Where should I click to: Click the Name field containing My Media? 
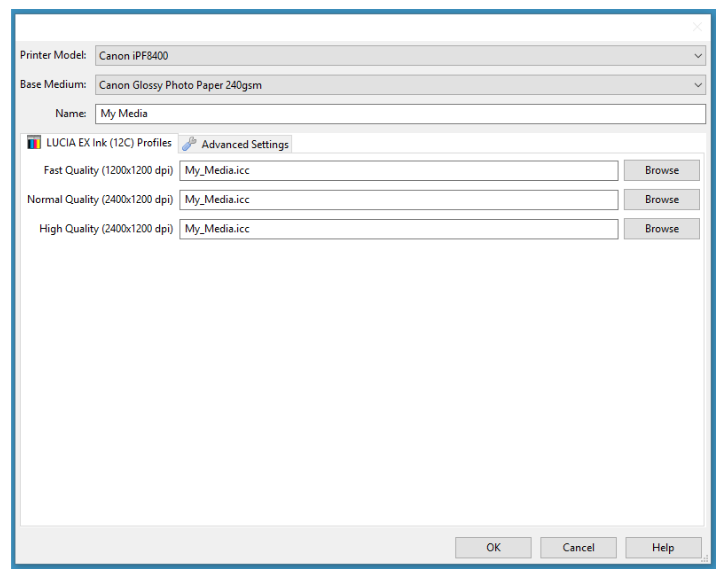coord(400,114)
